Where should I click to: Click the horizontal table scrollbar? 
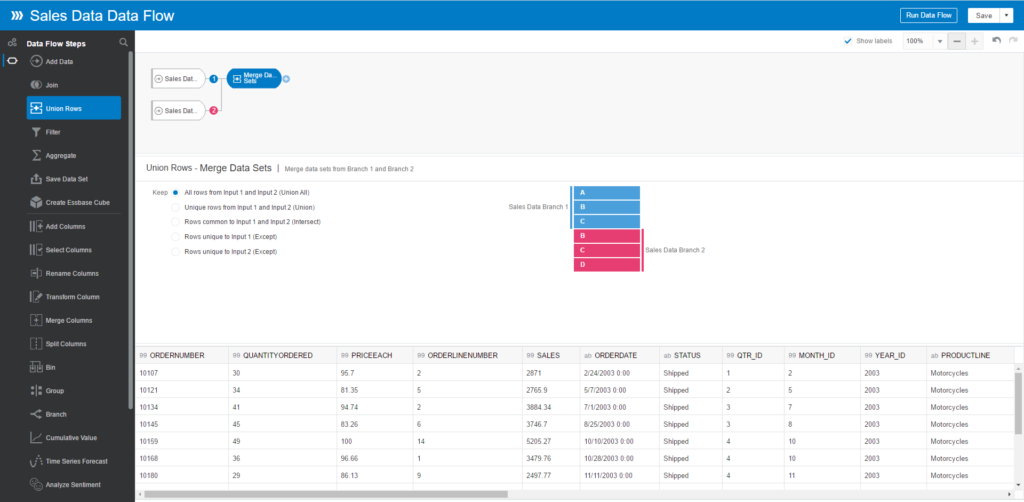[326, 494]
